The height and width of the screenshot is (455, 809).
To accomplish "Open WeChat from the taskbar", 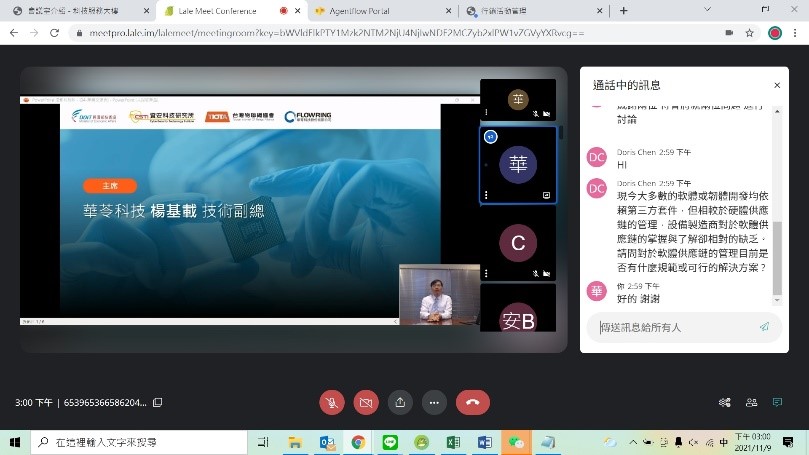I will tap(516, 442).
